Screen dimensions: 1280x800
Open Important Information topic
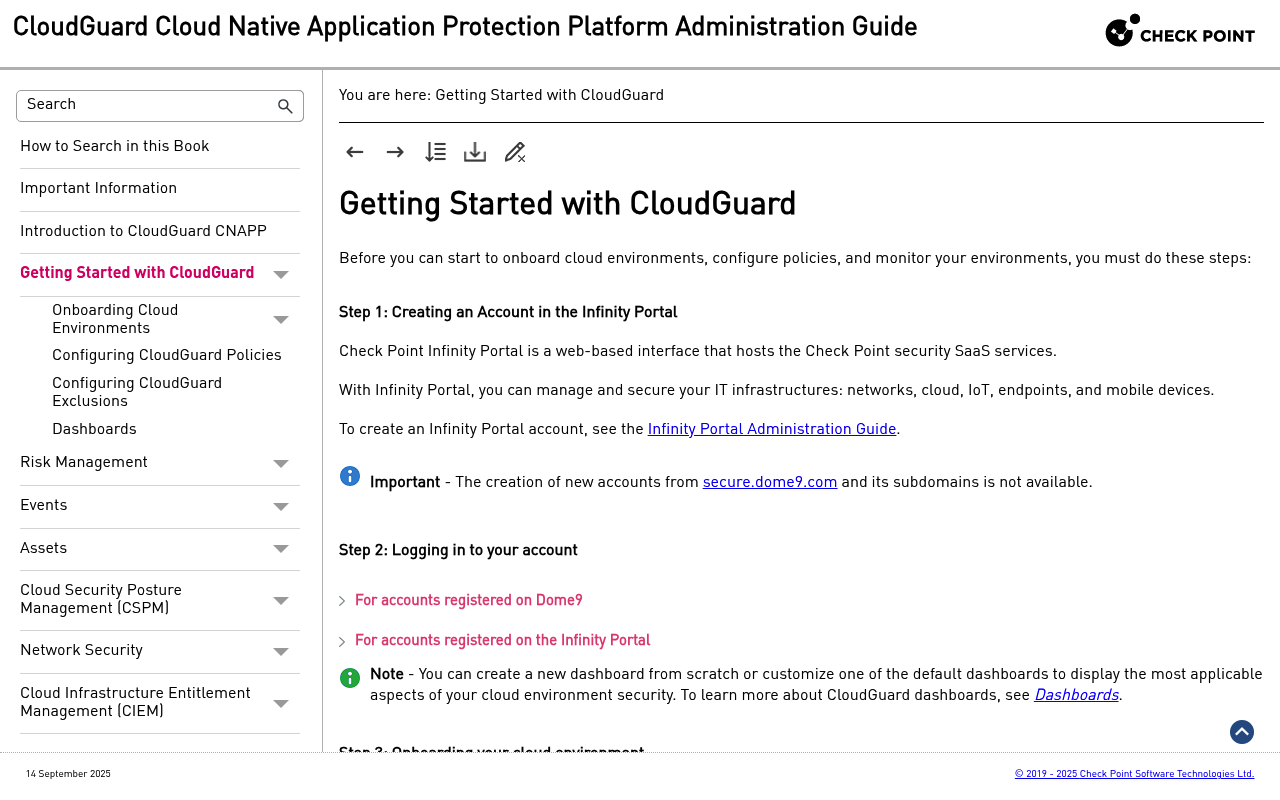98,189
